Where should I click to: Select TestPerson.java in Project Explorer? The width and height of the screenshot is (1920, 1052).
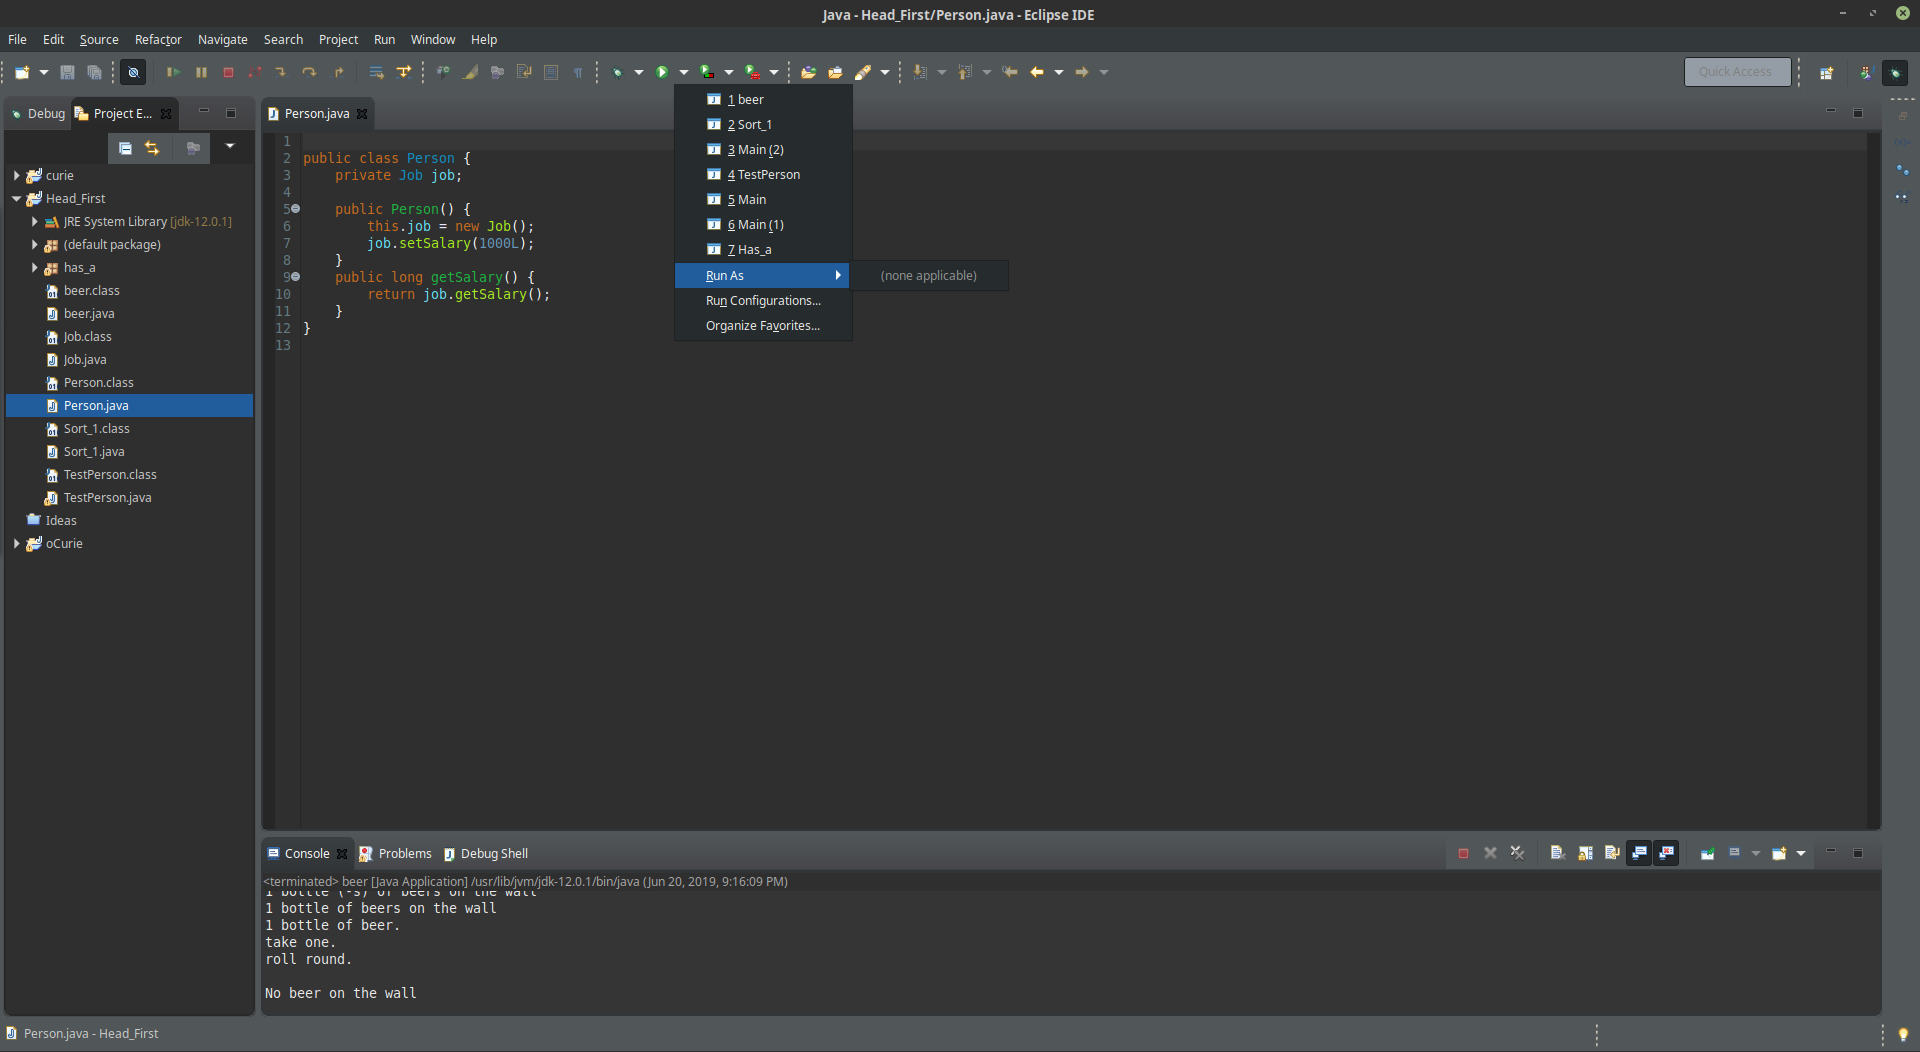107,498
